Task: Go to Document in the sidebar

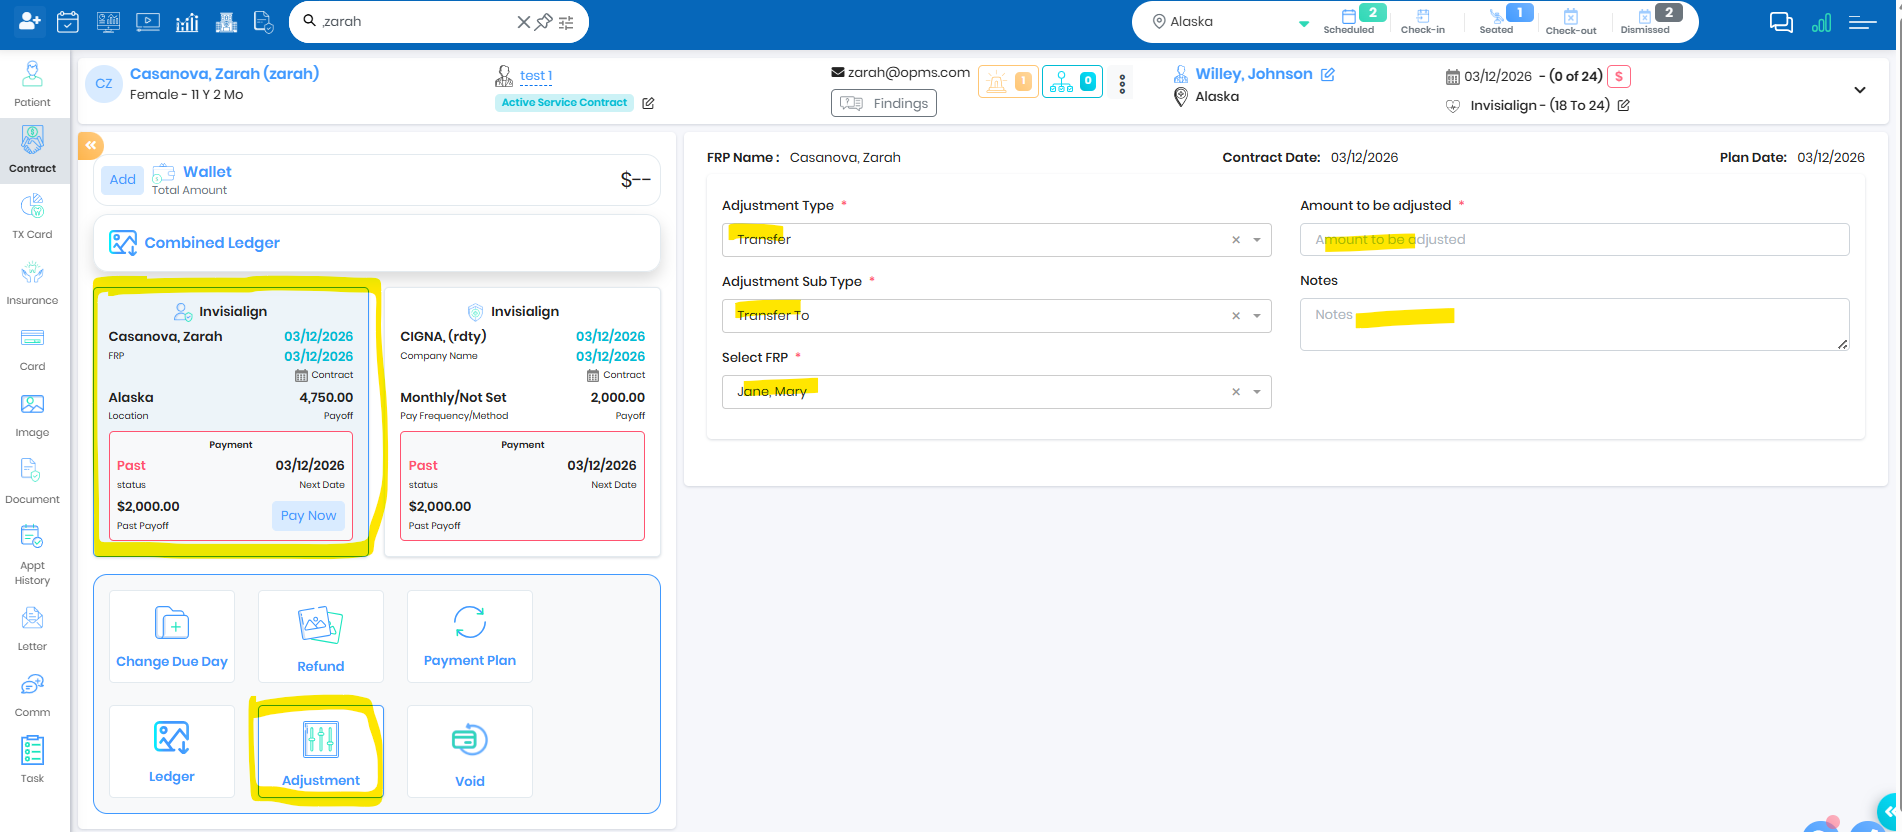Action: [32, 481]
